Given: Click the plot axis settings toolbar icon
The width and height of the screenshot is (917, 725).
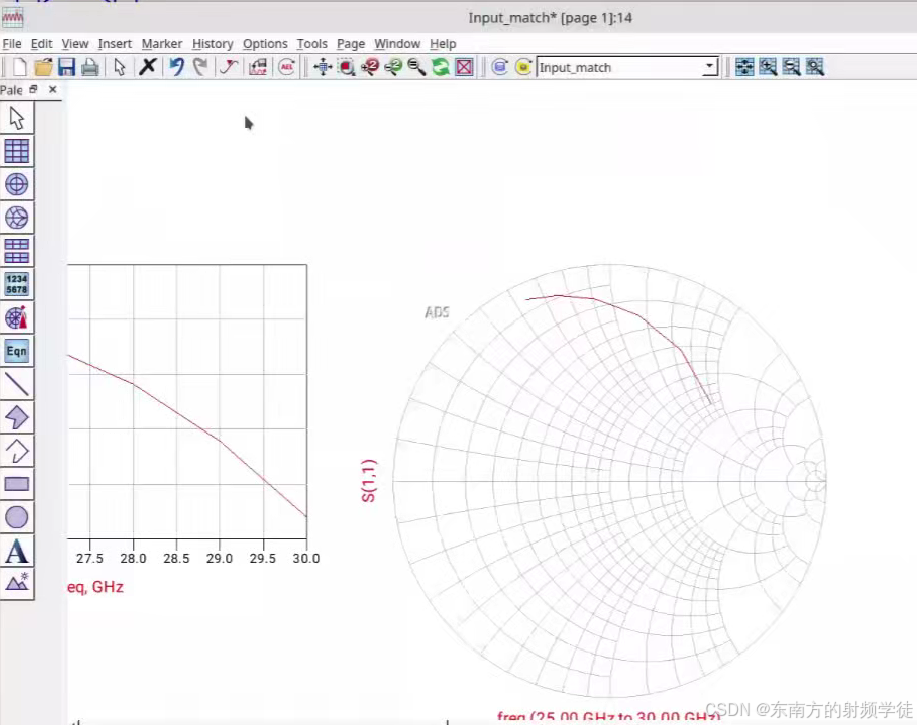Looking at the screenshot, I should click(x=744, y=67).
